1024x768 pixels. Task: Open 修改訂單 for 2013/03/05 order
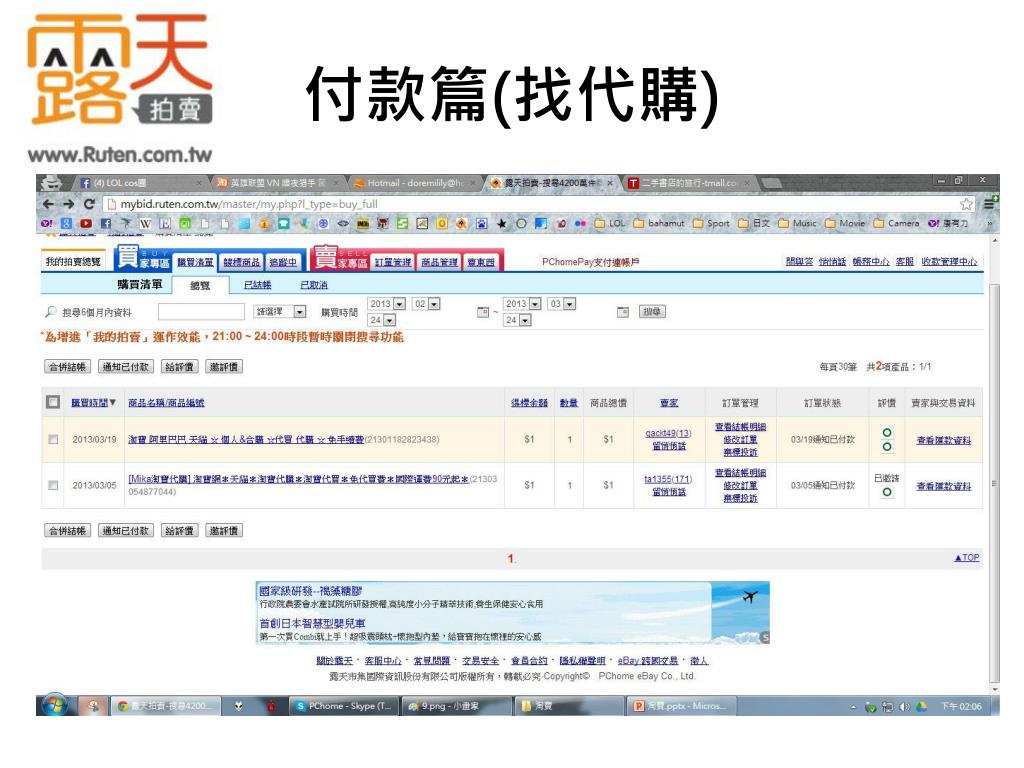(x=741, y=485)
